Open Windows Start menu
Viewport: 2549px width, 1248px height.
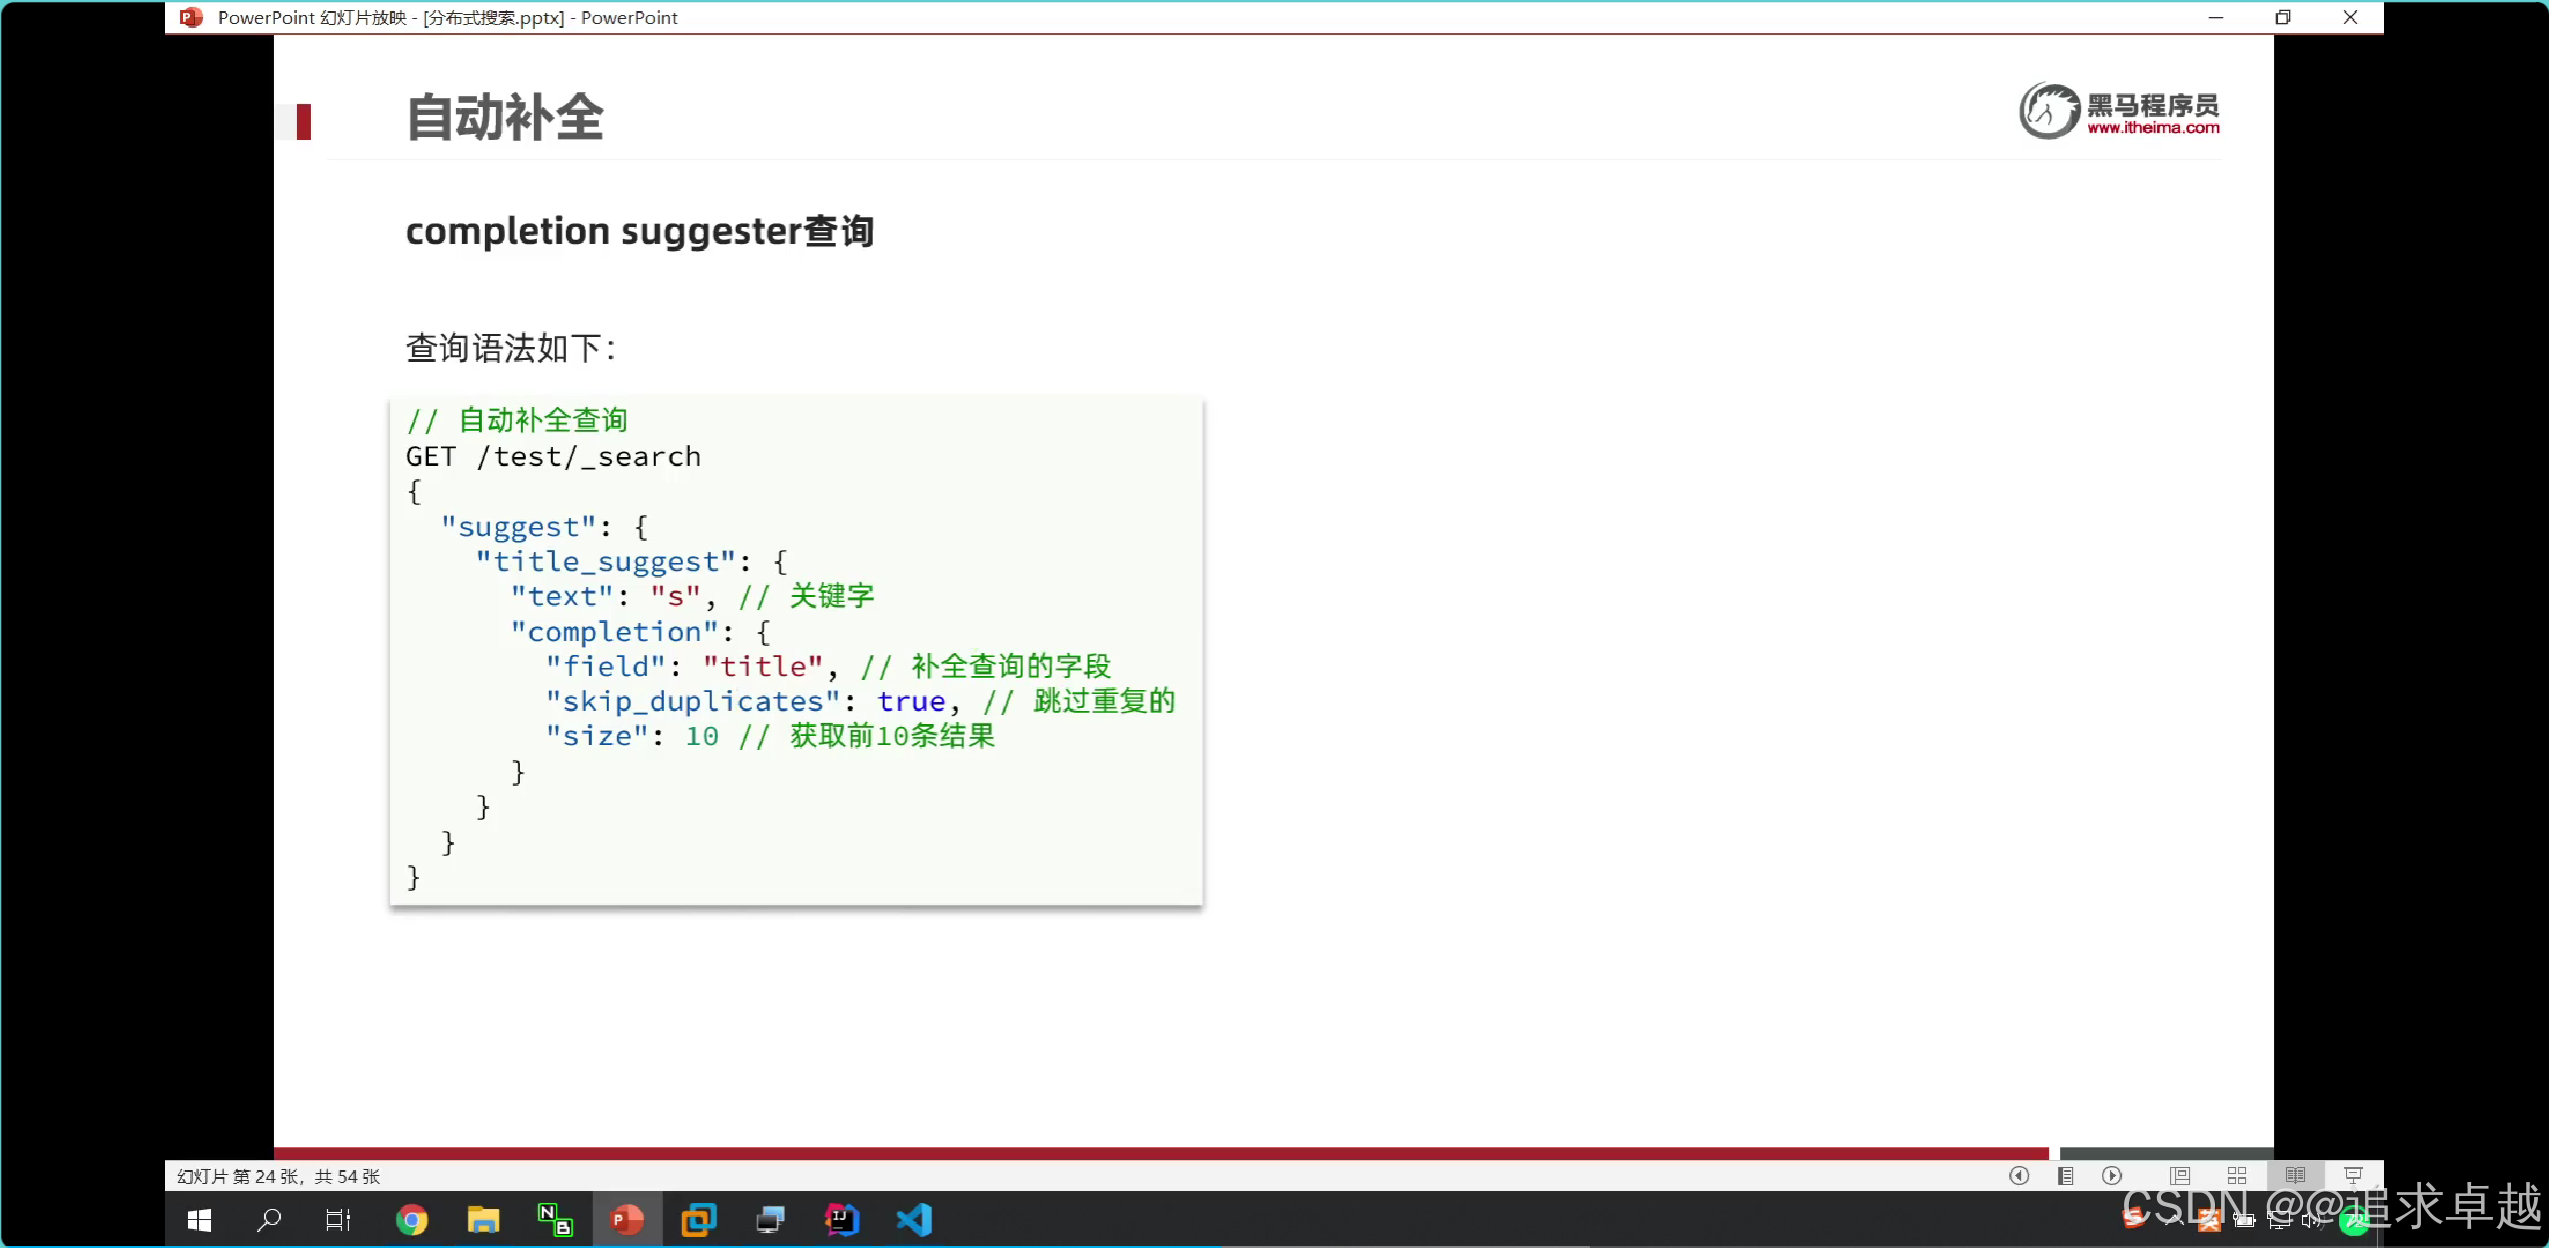coord(199,1220)
